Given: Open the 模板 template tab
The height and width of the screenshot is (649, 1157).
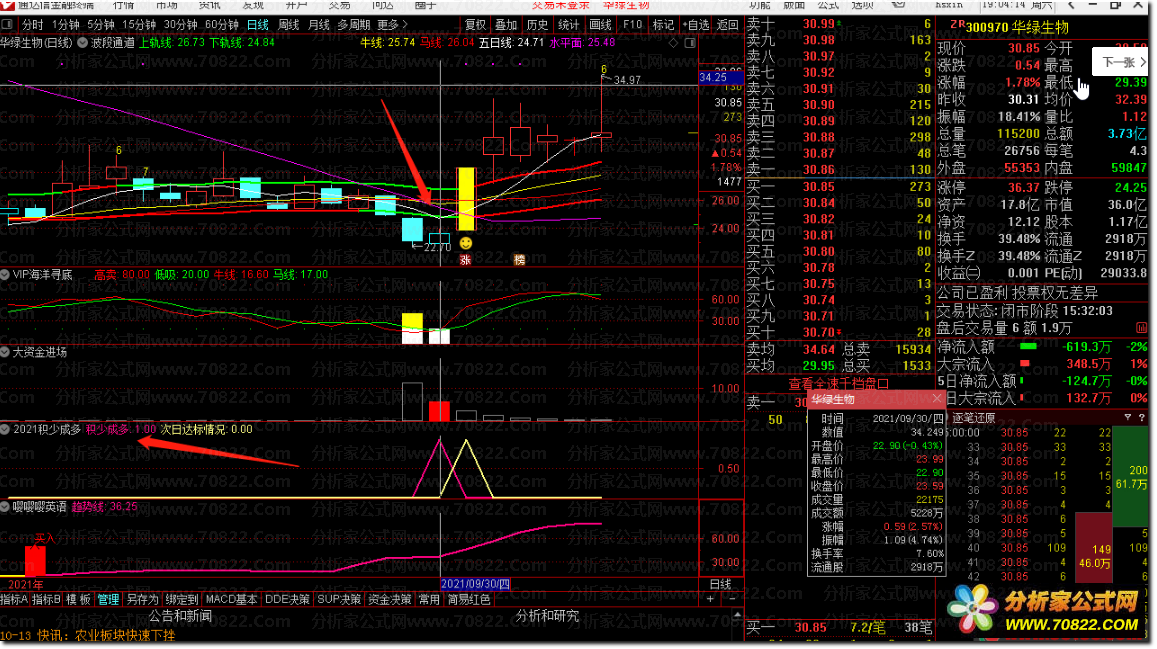Looking at the screenshot, I should (x=78, y=600).
